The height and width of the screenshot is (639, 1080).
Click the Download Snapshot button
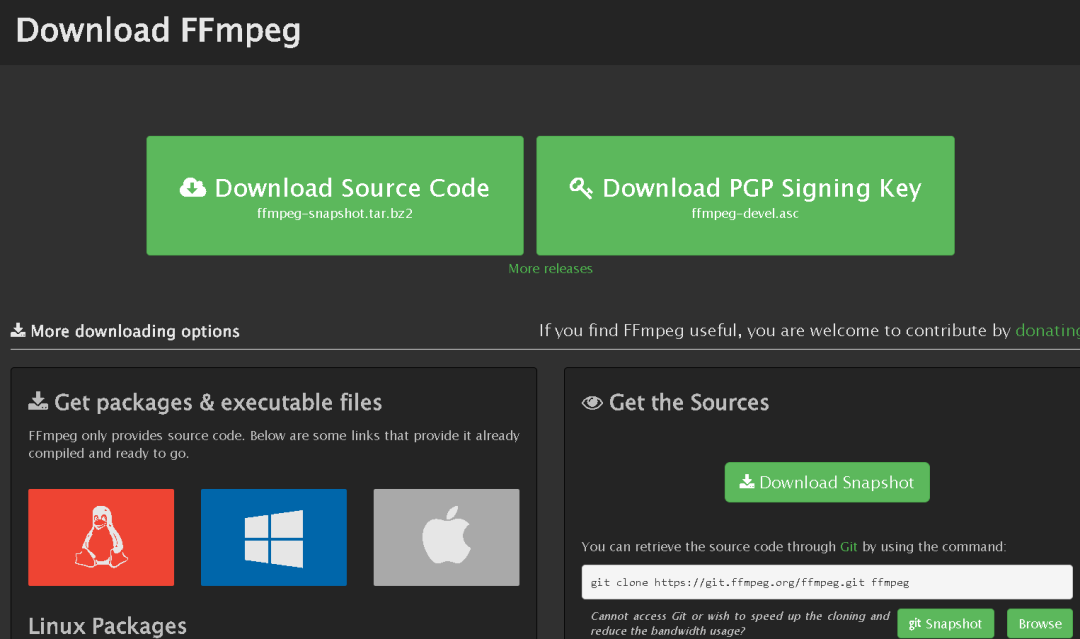pyautogui.click(x=827, y=482)
